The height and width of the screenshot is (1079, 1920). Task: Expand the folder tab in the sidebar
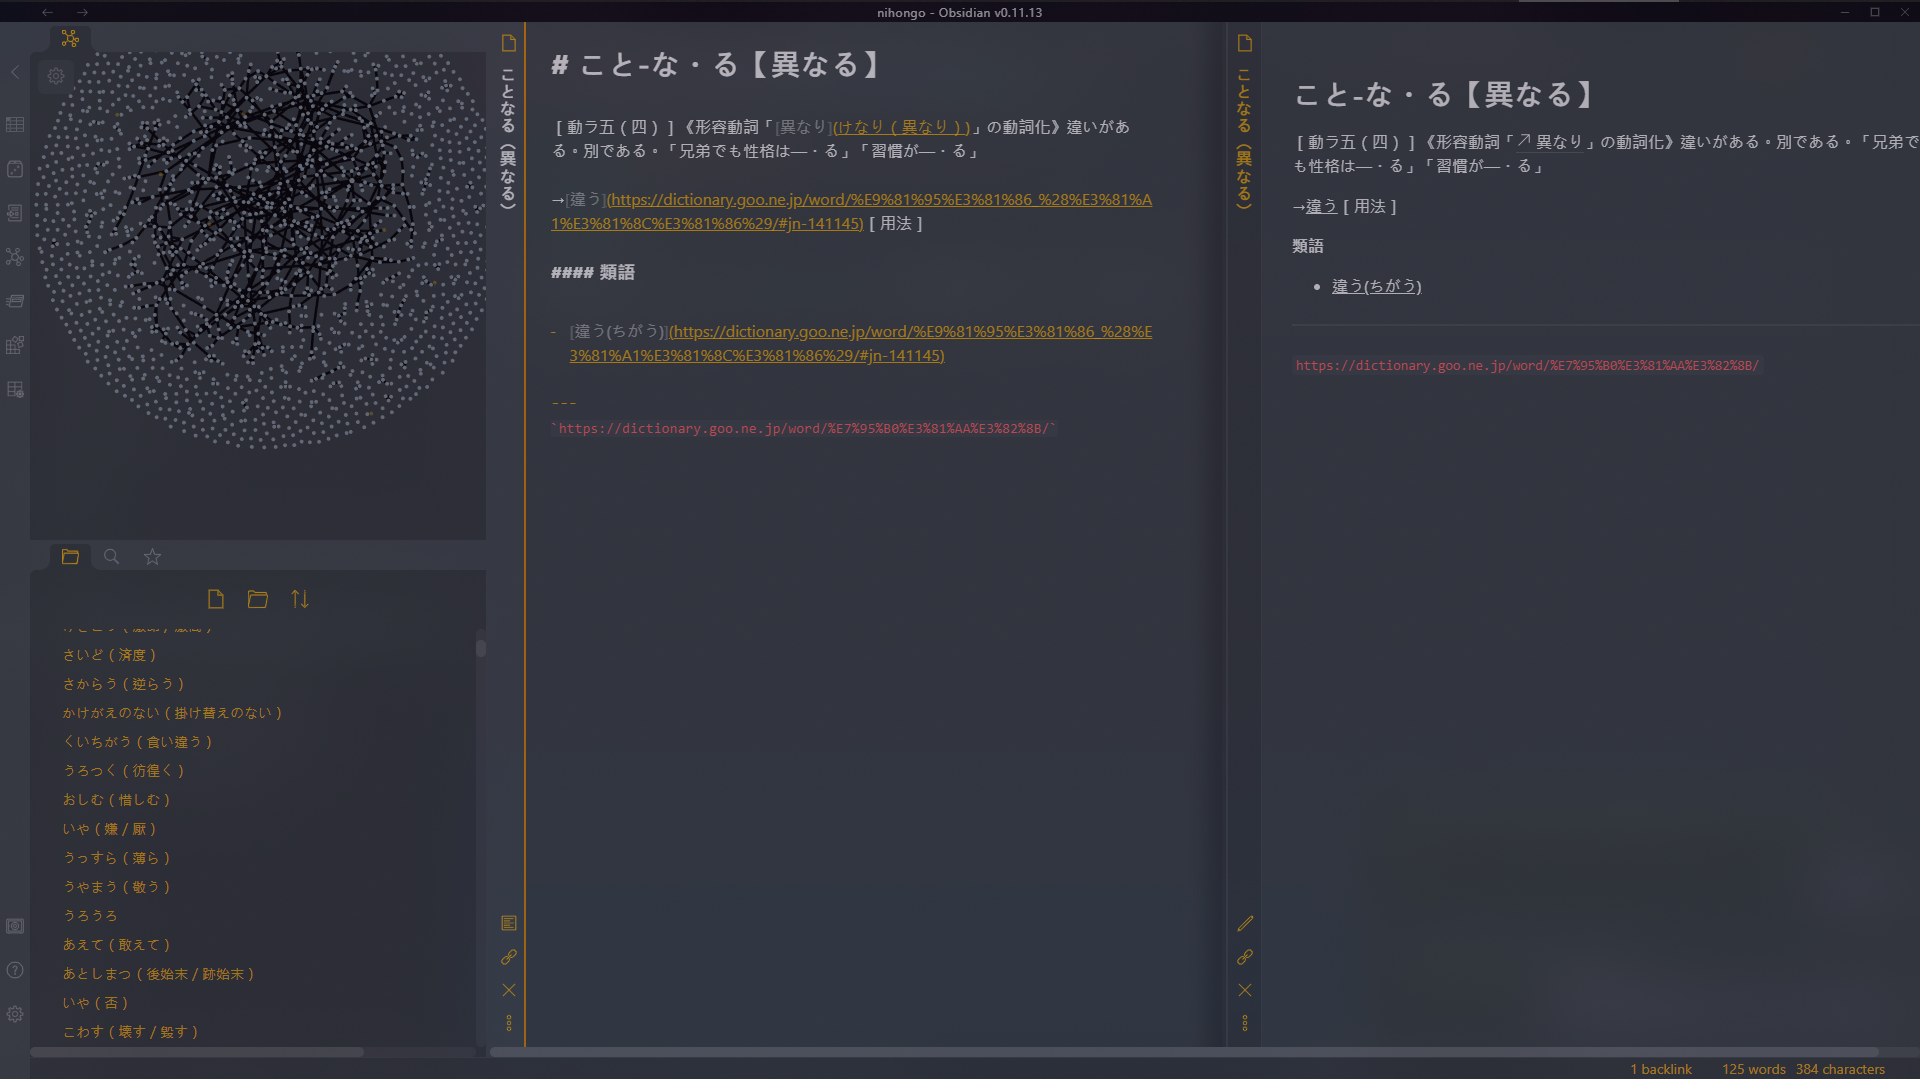pyautogui.click(x=70, y=557)
